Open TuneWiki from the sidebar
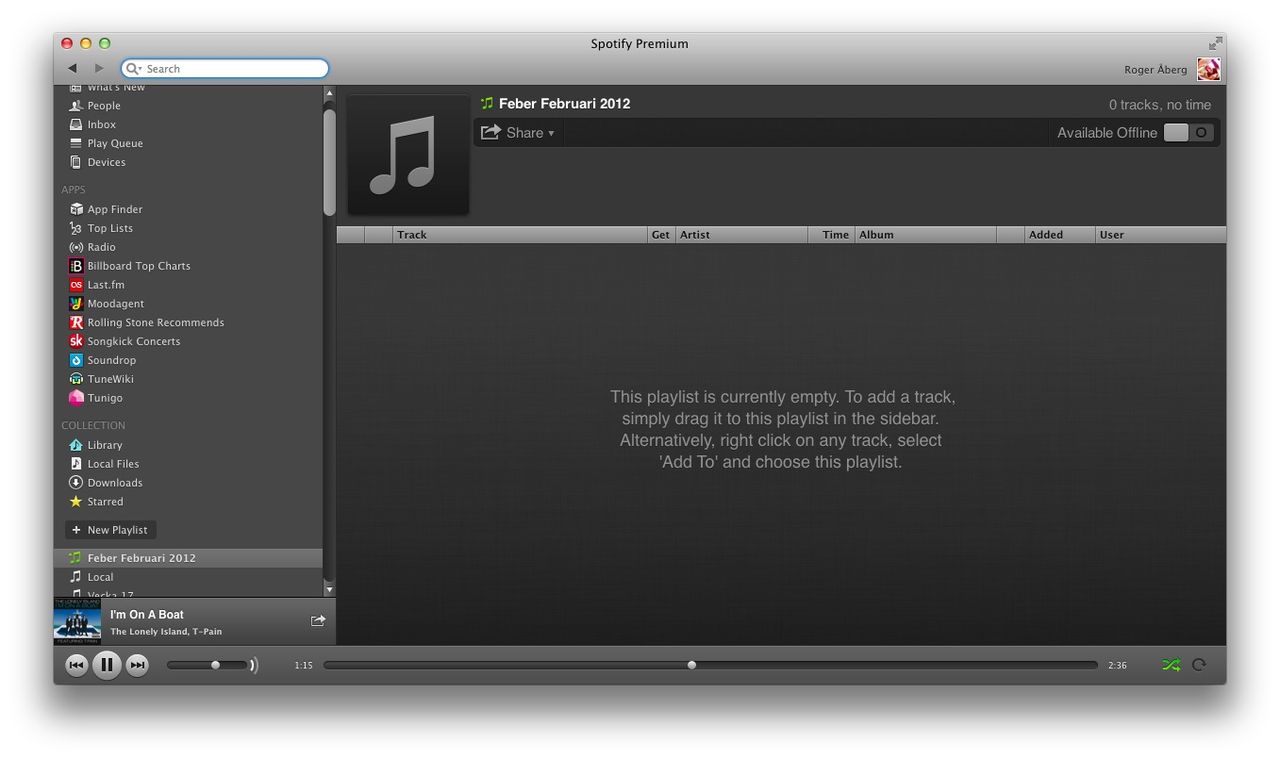1280x759 pixels. pos(76,379)
